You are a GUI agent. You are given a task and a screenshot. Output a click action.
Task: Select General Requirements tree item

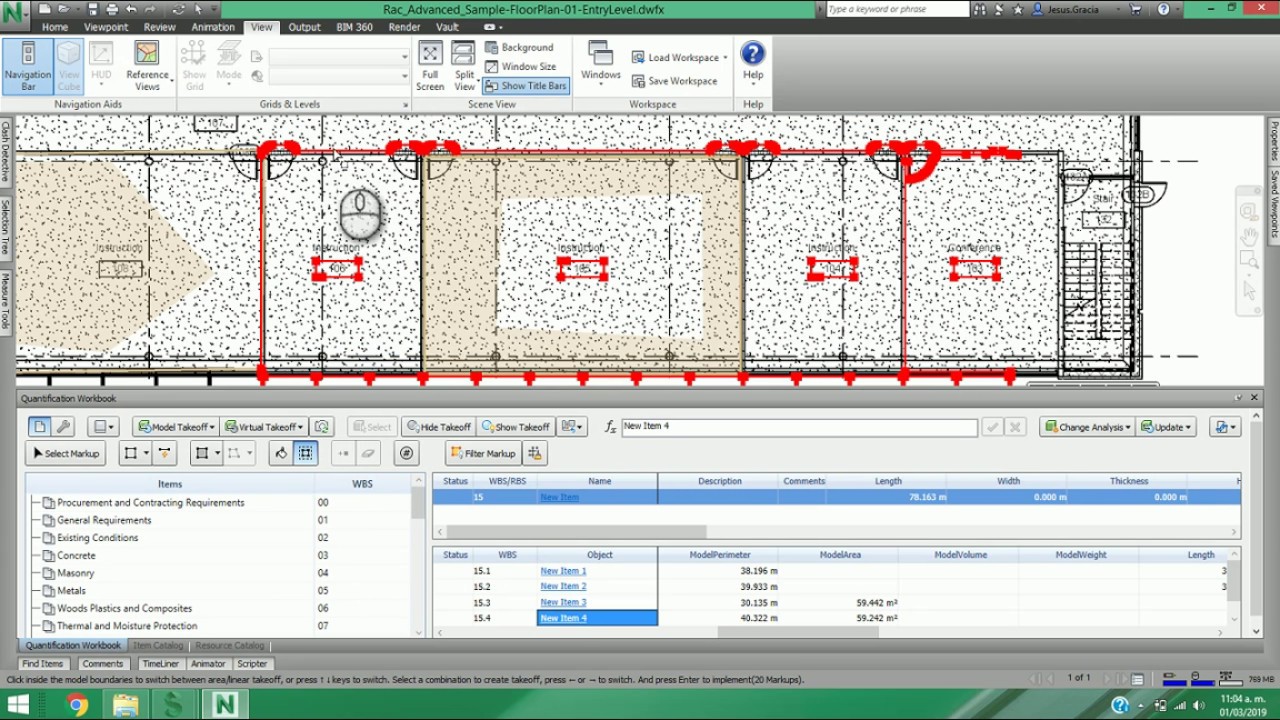tap(104, 520)
